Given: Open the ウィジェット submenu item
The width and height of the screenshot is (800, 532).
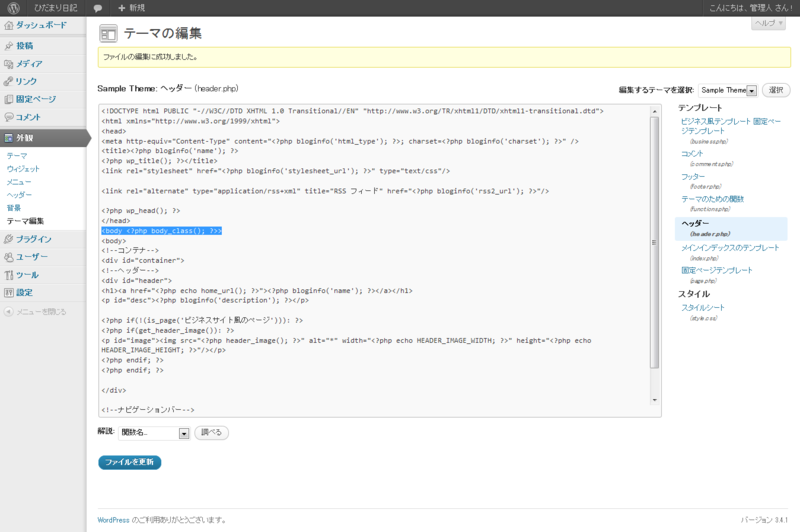Looking at the screenshot, I should point(23,169).
